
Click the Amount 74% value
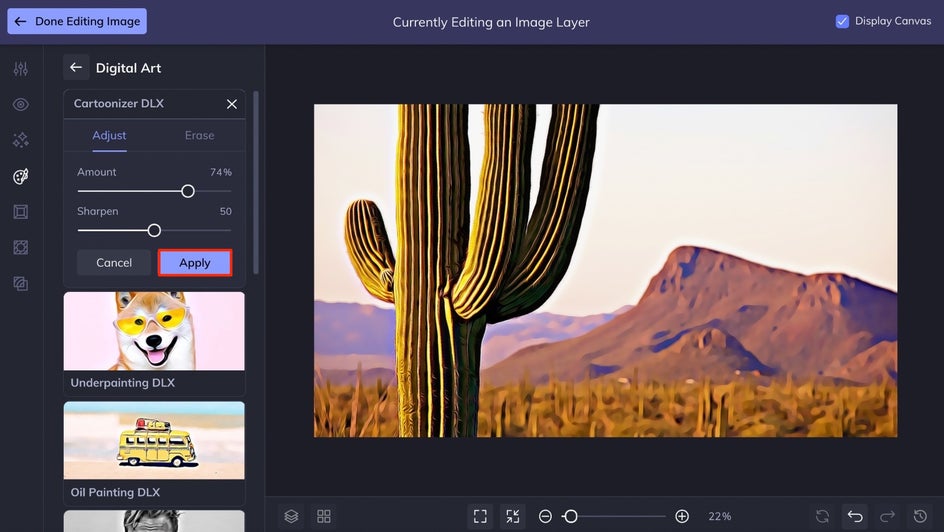221,172
